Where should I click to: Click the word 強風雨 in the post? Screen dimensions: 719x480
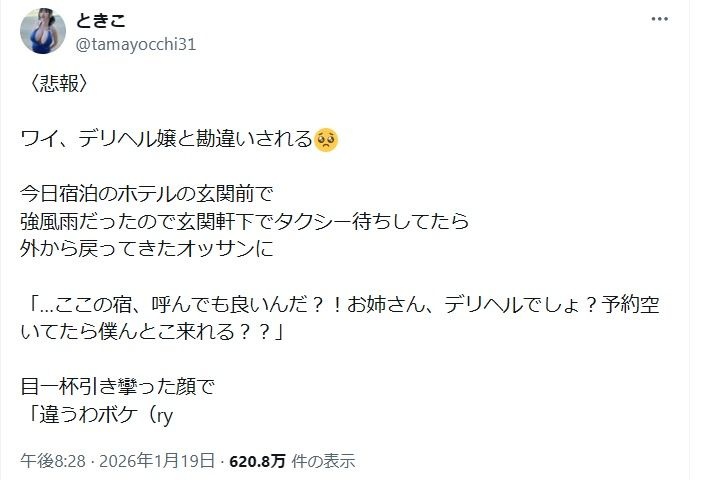49,221
